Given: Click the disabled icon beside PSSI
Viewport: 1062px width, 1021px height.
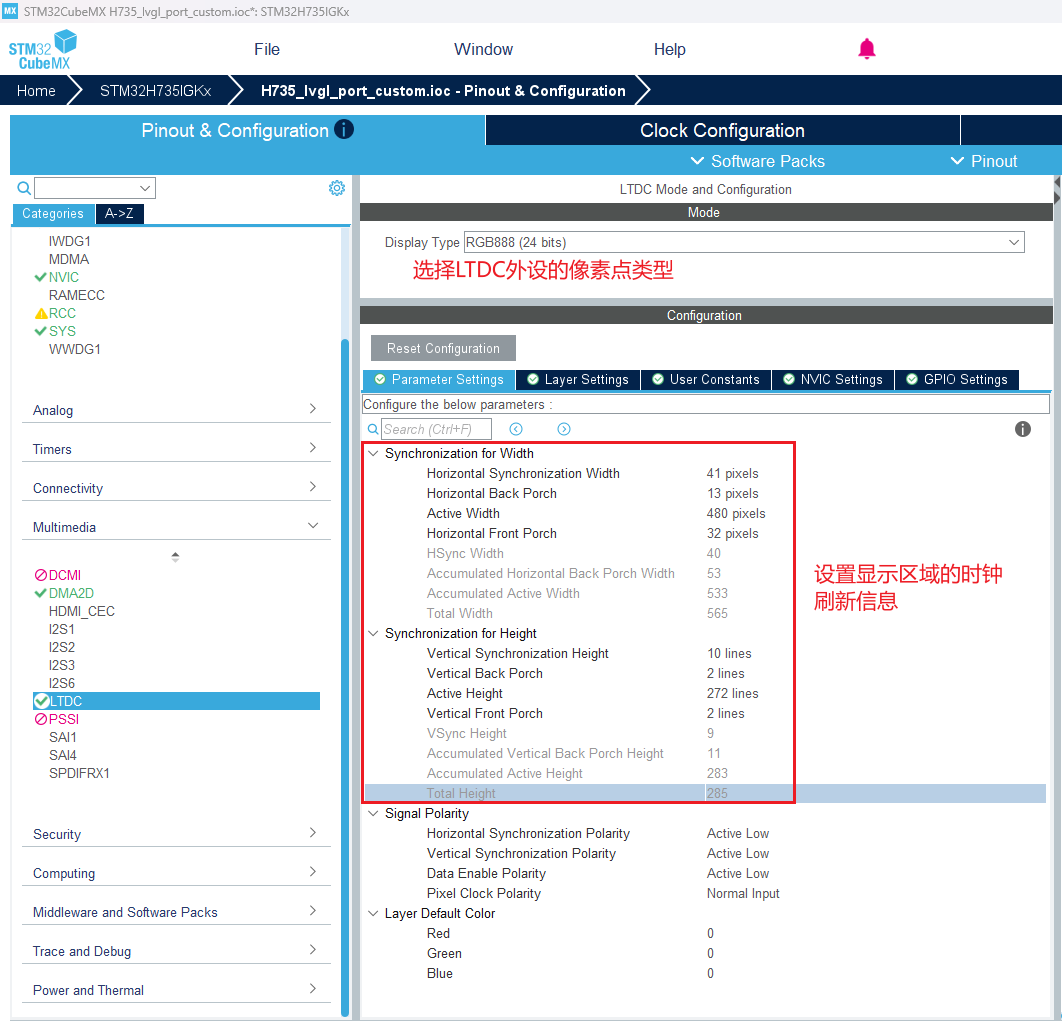Looking at the screenshot, I should tap(41, 719).
